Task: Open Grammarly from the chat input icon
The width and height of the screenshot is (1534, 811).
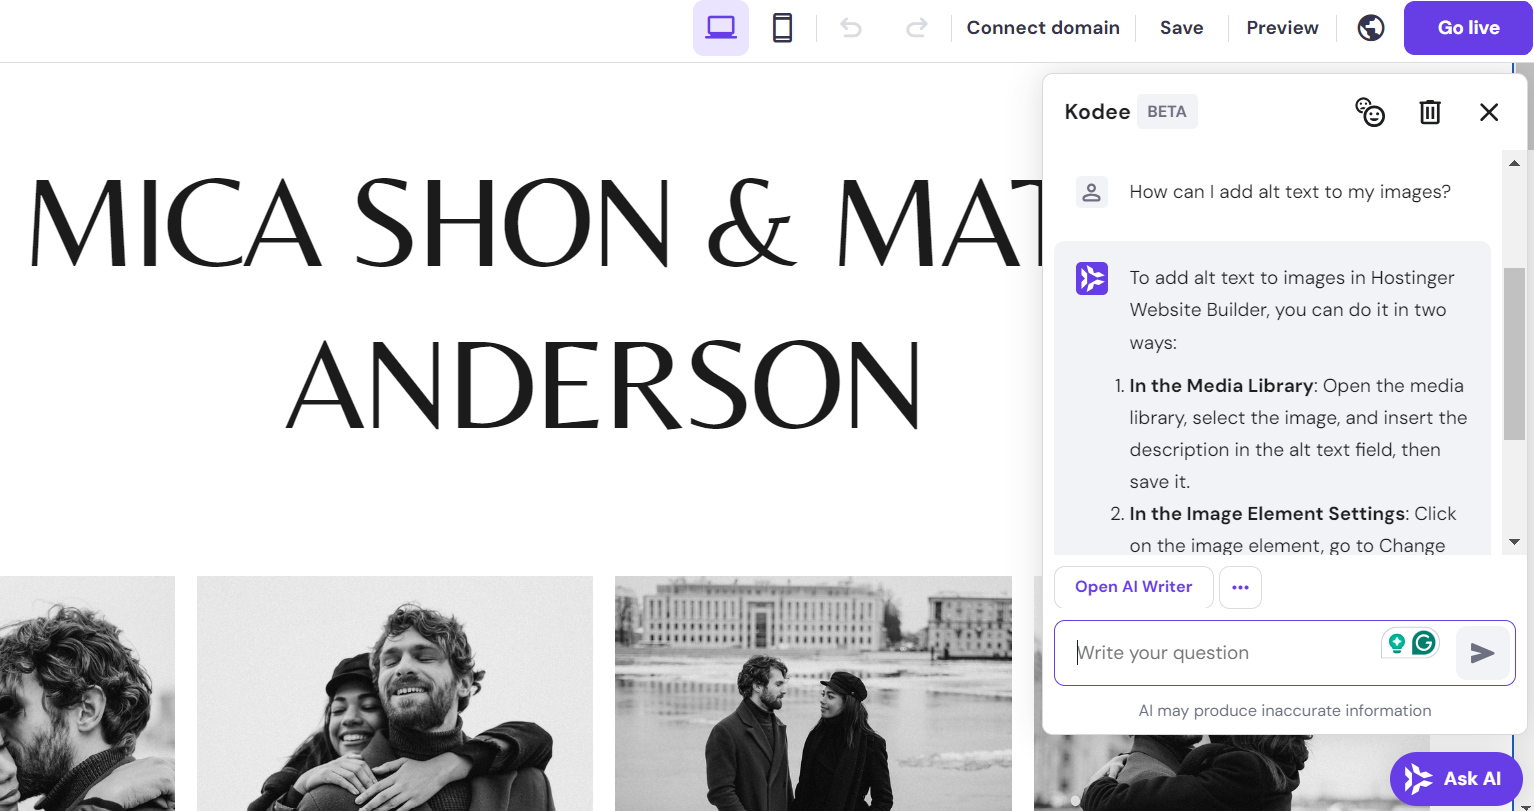Action: pos(1423,643)
